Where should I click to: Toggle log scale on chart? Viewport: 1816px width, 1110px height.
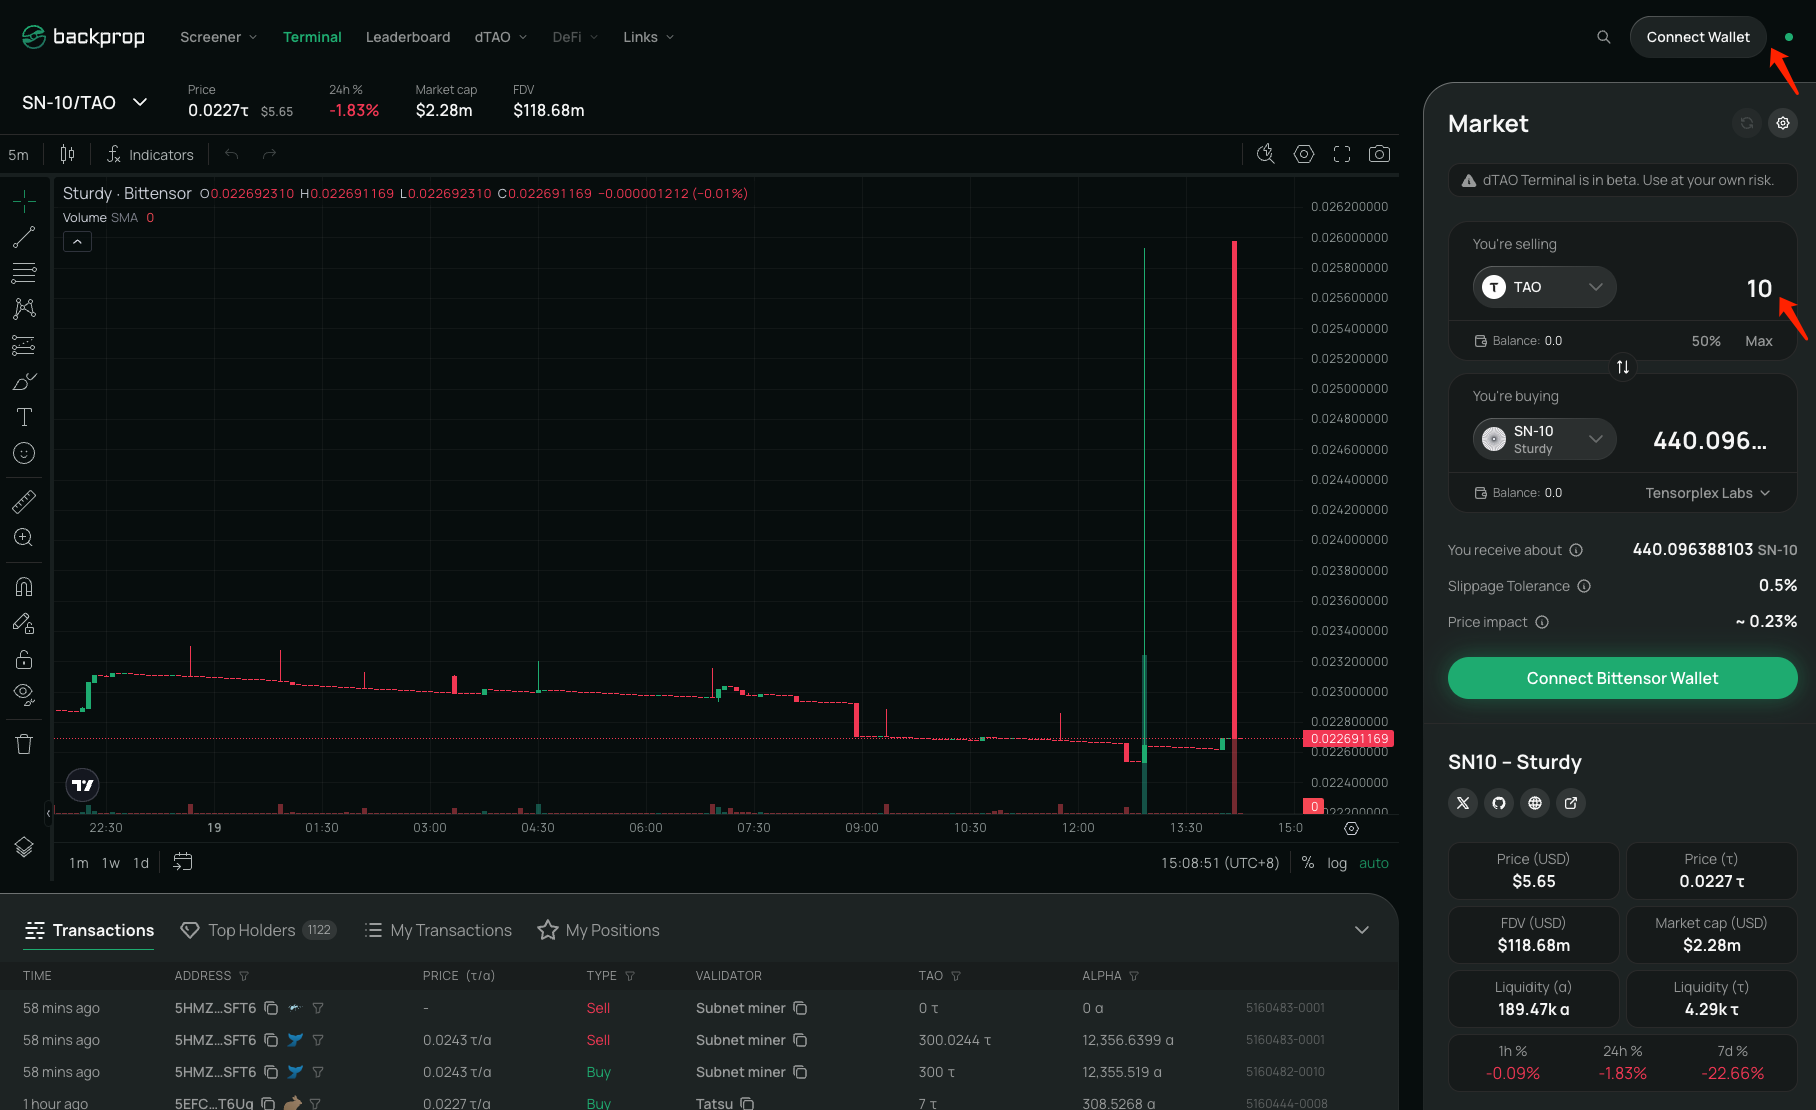pos(1337,863)
